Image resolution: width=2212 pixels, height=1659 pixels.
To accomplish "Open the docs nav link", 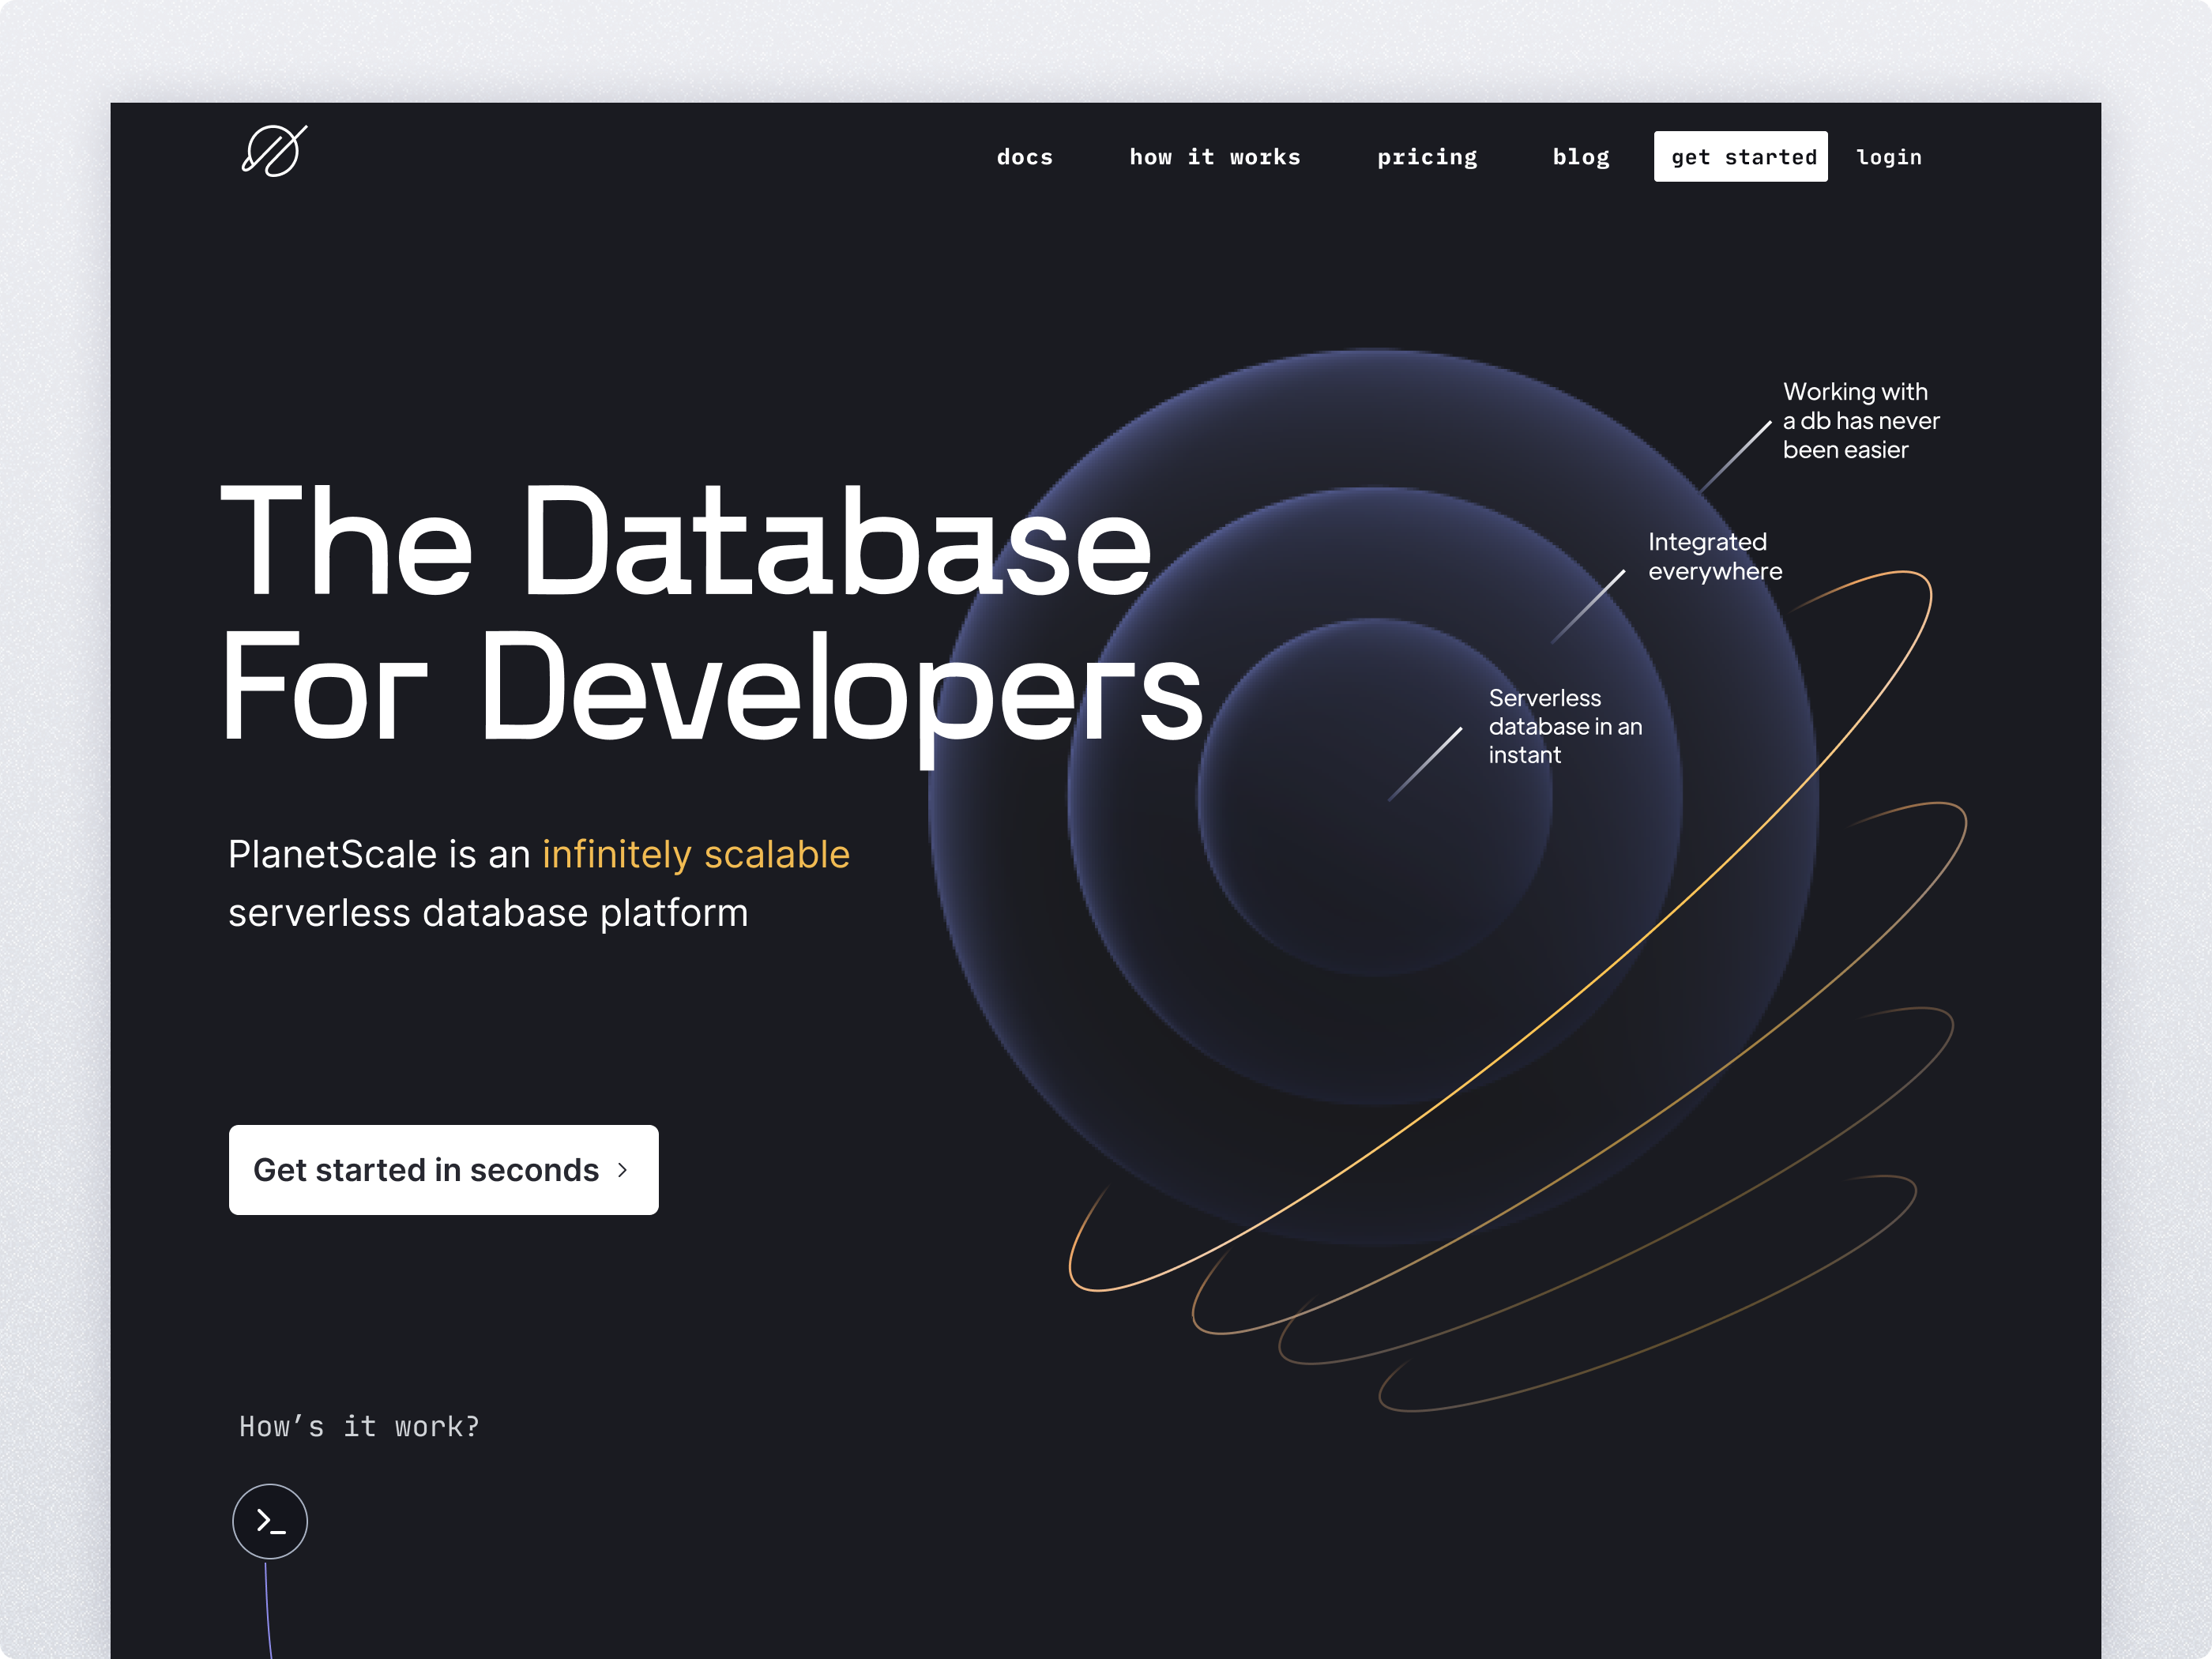I will point(1024,157).
